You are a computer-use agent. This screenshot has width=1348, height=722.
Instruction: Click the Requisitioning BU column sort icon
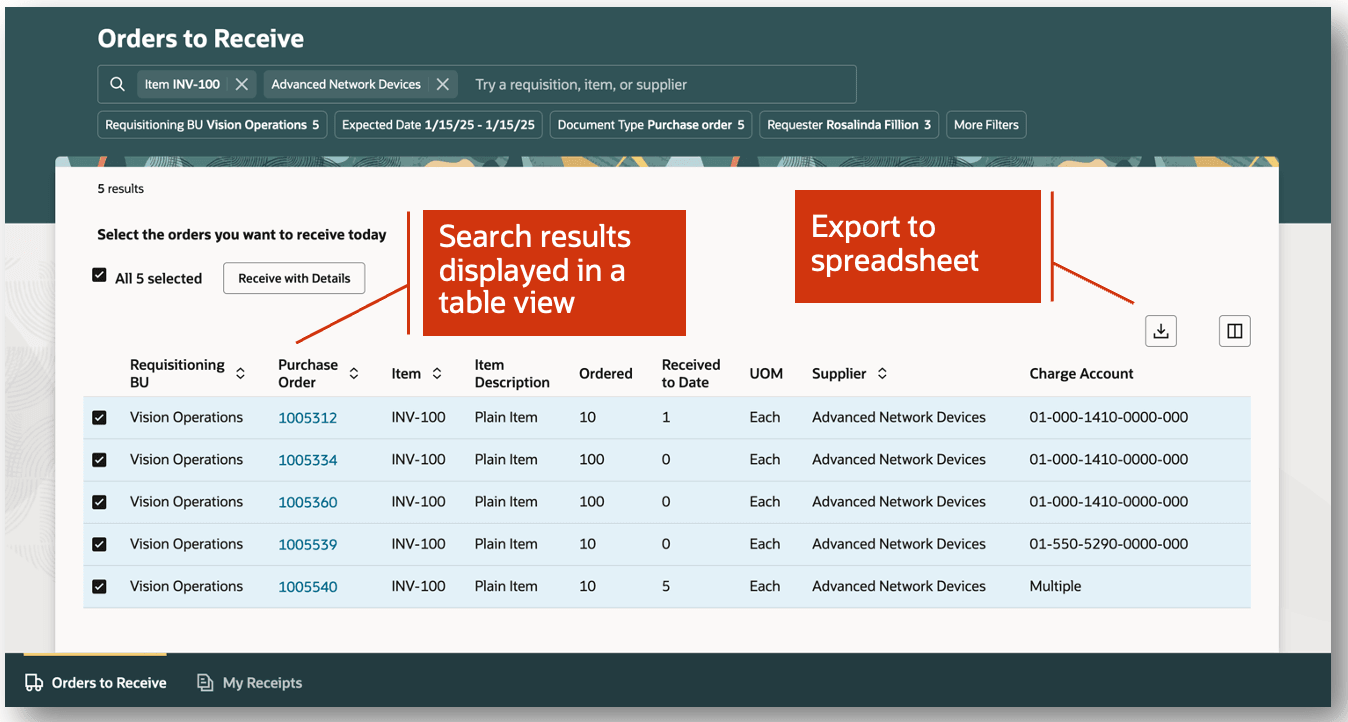(240, 373)
